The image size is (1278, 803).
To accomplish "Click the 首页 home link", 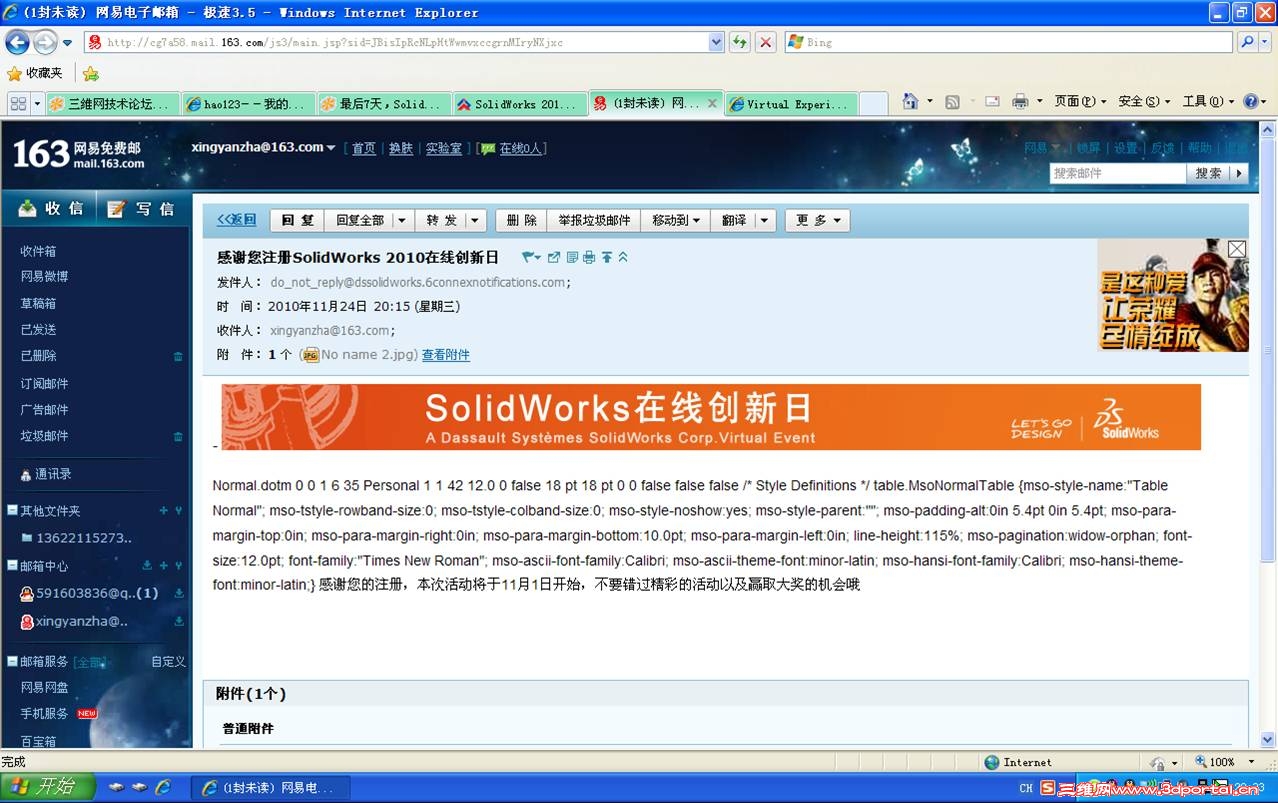I will [364, 148].
